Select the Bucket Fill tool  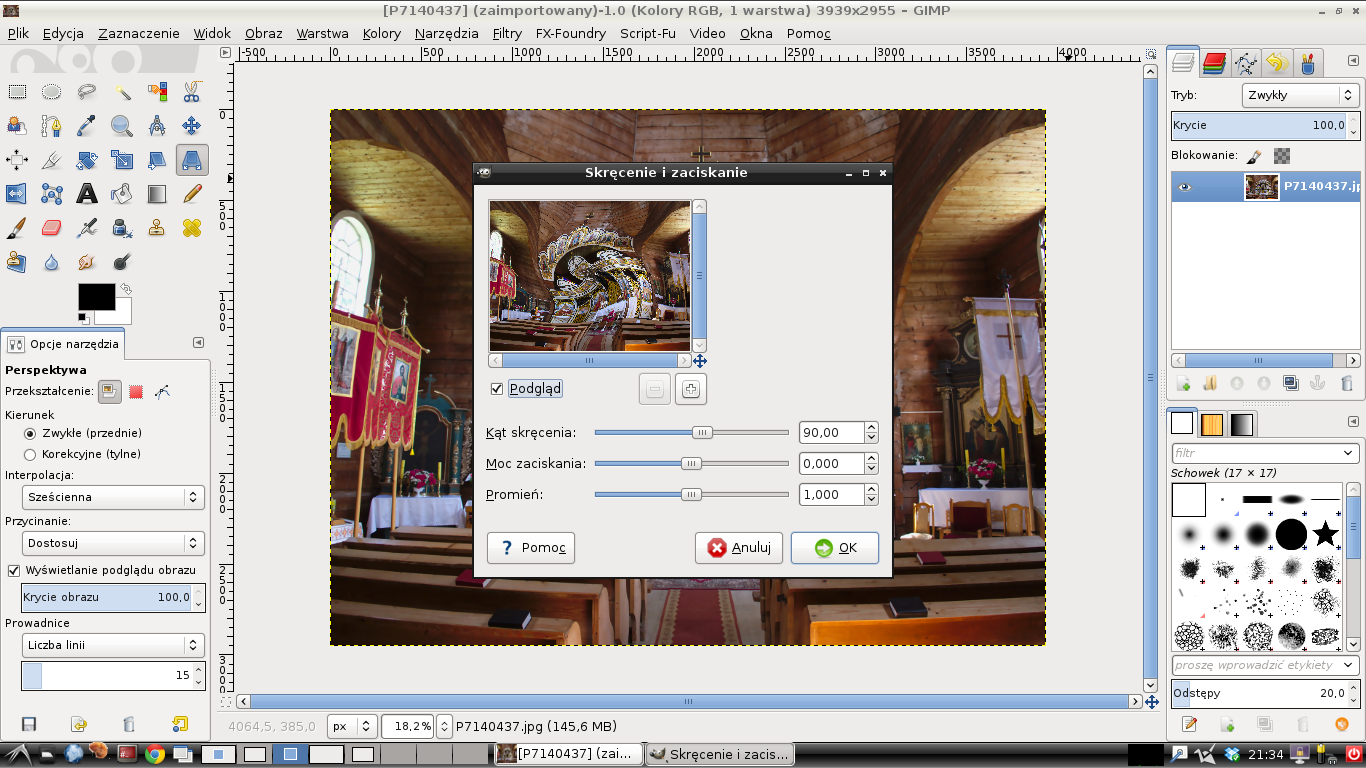122,194
